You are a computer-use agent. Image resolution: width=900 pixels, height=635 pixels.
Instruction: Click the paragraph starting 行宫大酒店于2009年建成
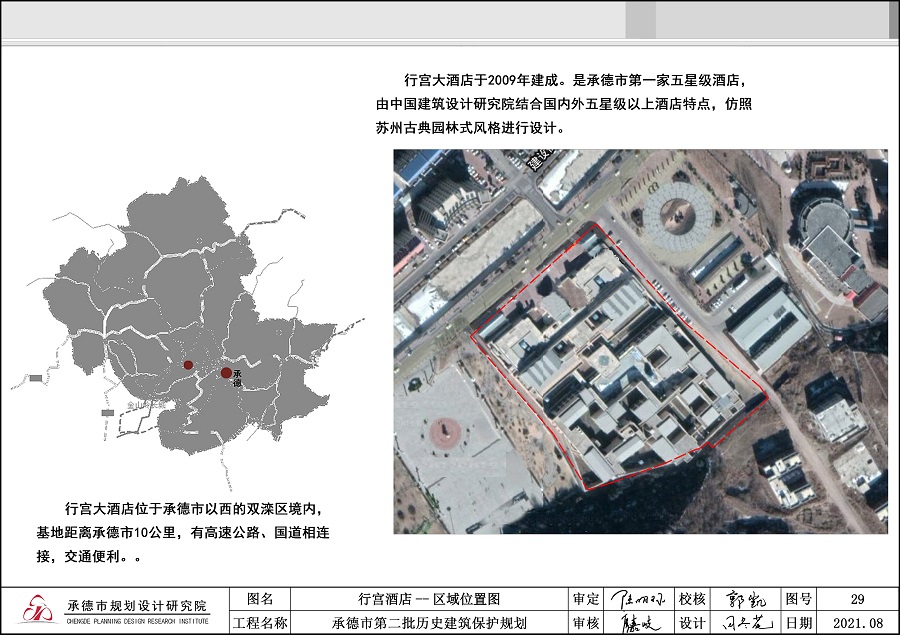click(x=560, y=103)
